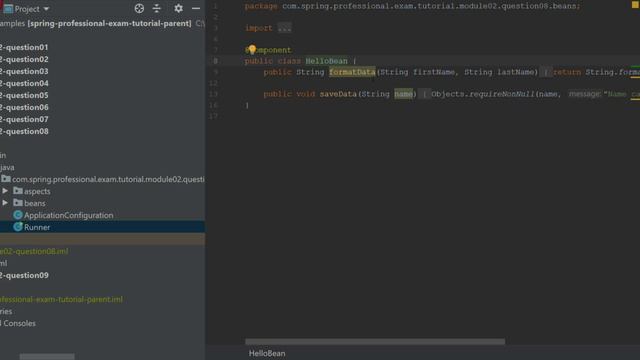The image size is (640, 360).
Task: Click the Consoles entry in tree
Action: point(18,323)
